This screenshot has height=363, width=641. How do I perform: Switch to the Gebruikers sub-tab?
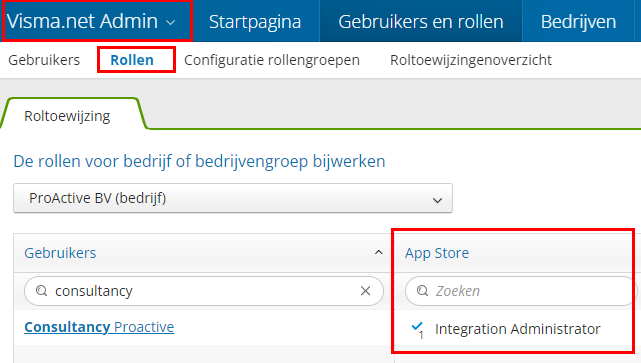click(x=44, y=60)
